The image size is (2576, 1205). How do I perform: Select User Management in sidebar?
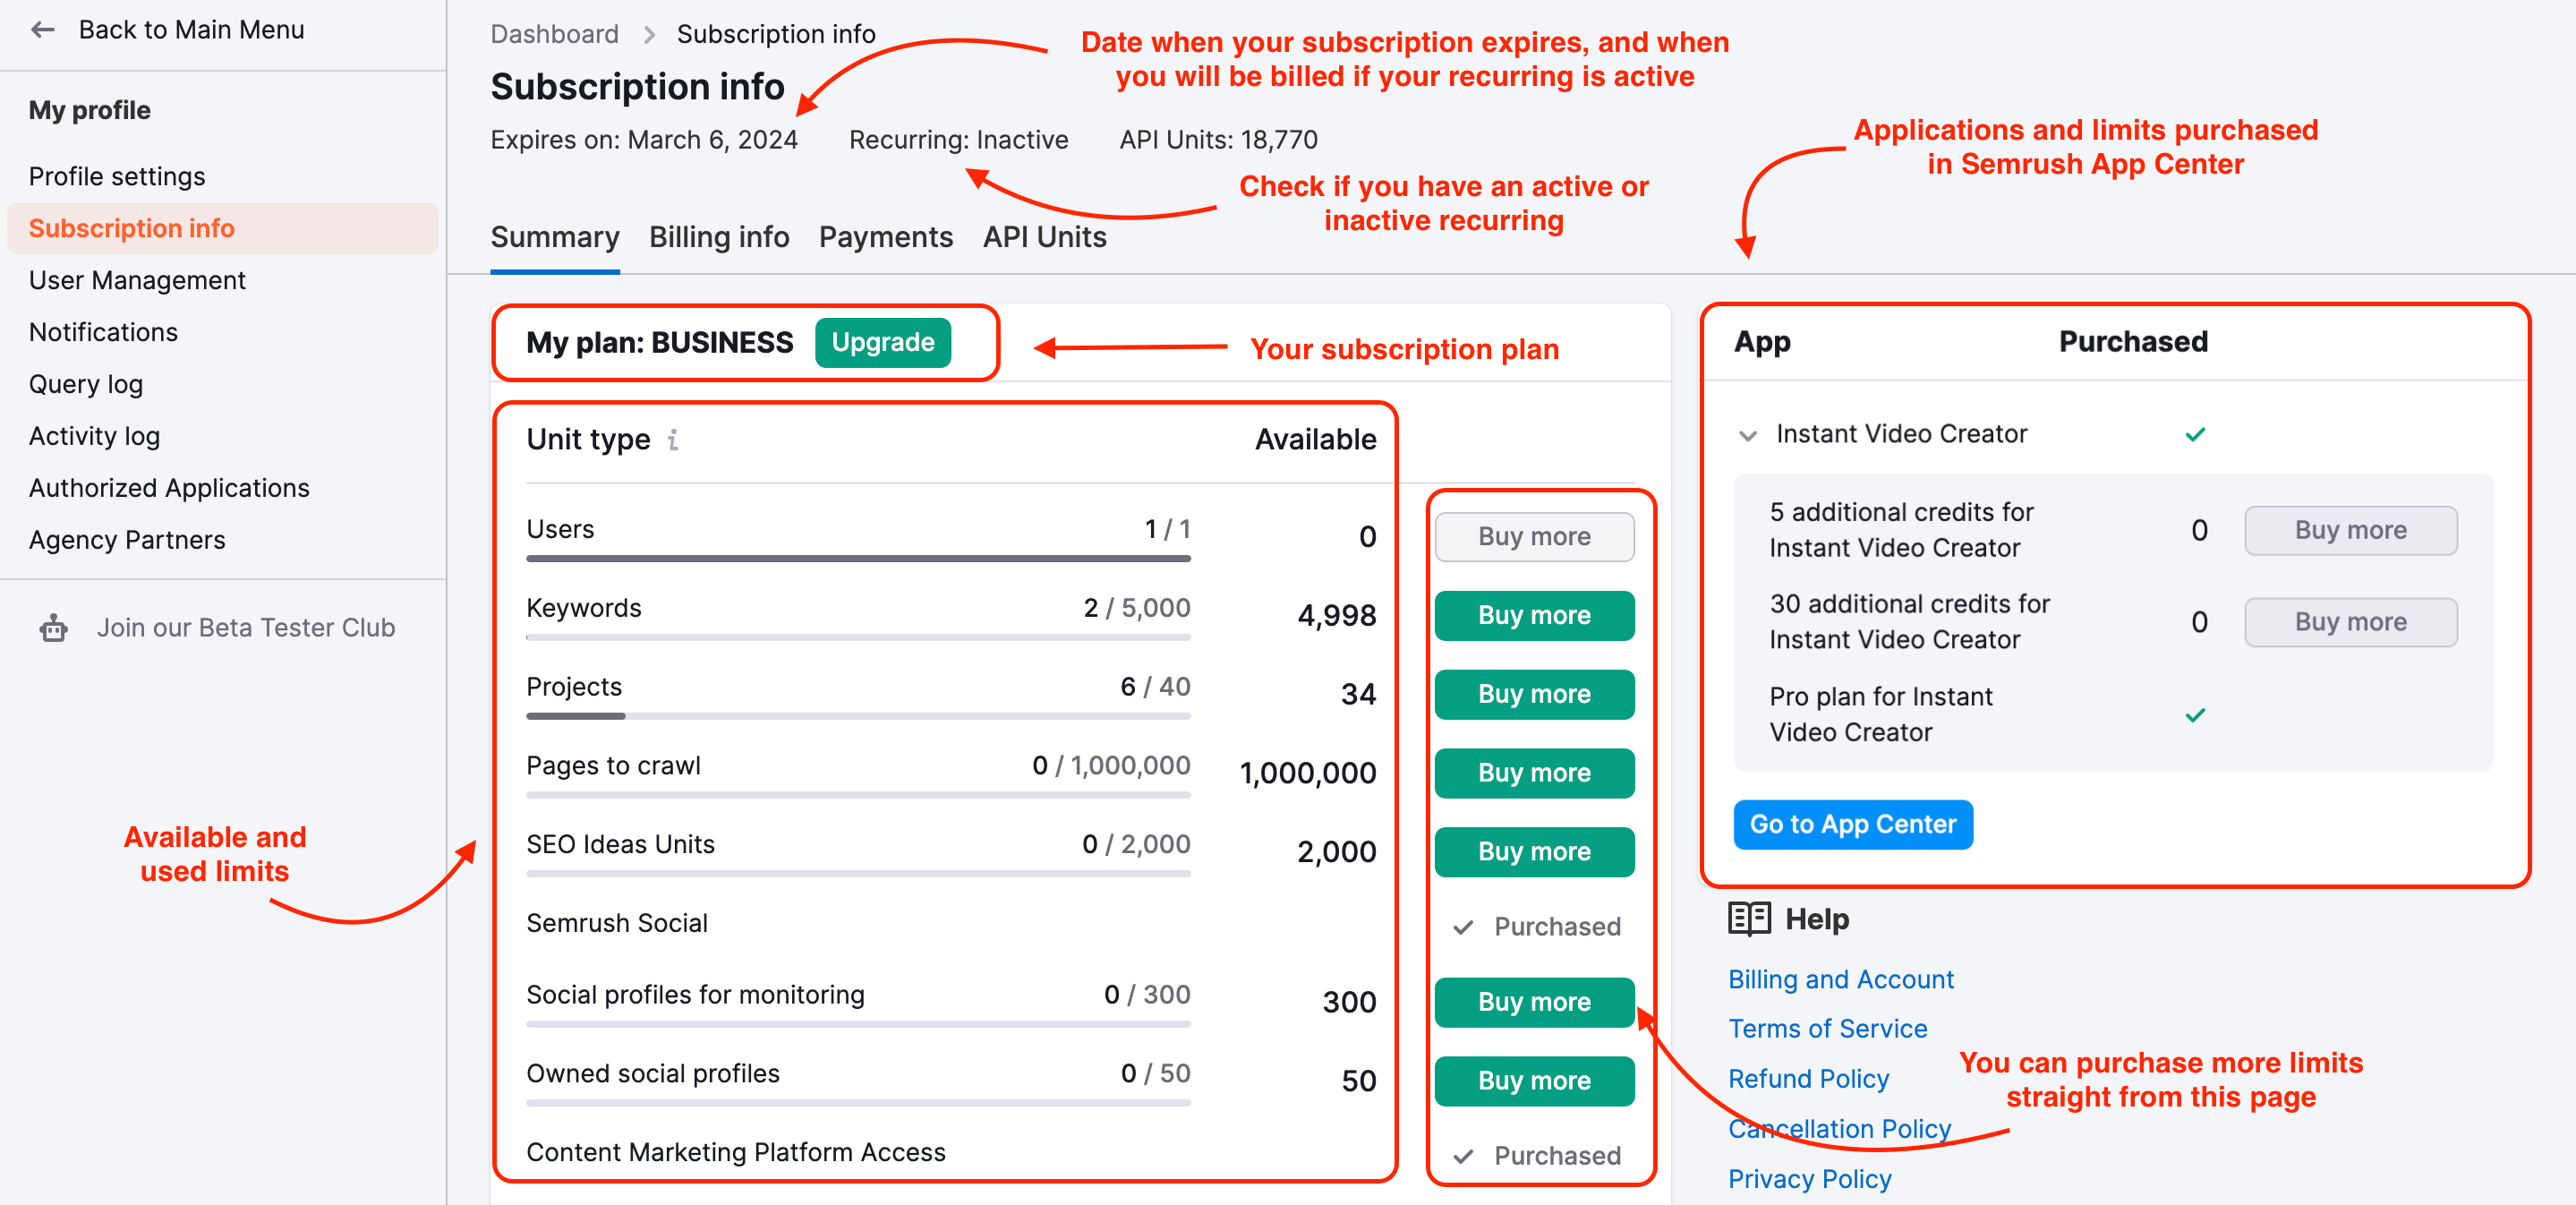pyautogui.click(x=137, y=280)
